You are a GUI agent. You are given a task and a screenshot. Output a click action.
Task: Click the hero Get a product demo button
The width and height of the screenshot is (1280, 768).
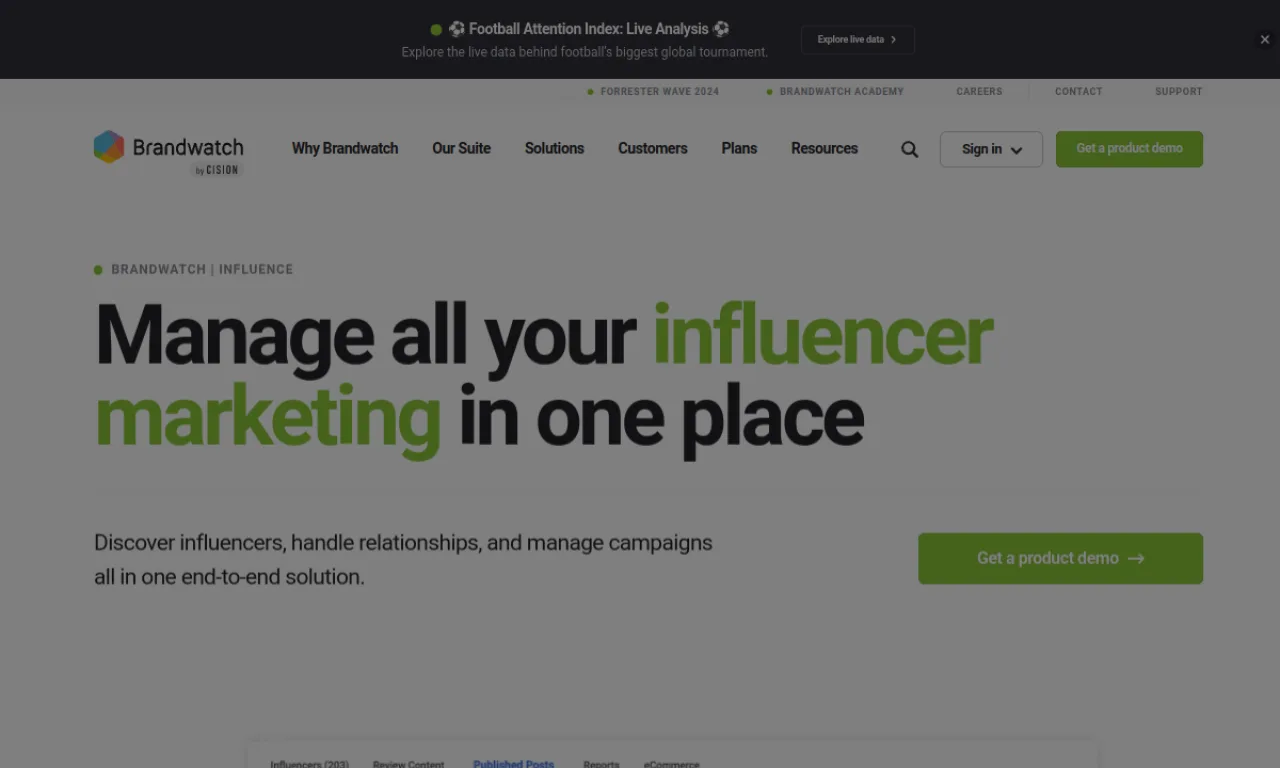pos(1060,558)
